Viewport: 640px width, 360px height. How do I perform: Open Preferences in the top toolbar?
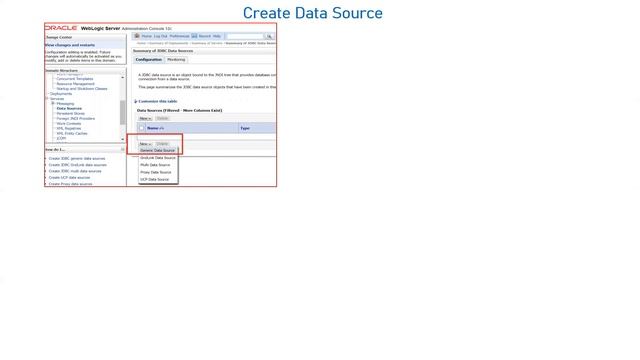coord(179,36)
